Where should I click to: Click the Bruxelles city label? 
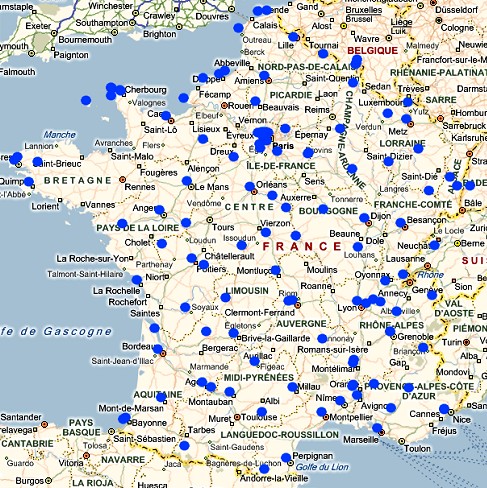(363, 10)
